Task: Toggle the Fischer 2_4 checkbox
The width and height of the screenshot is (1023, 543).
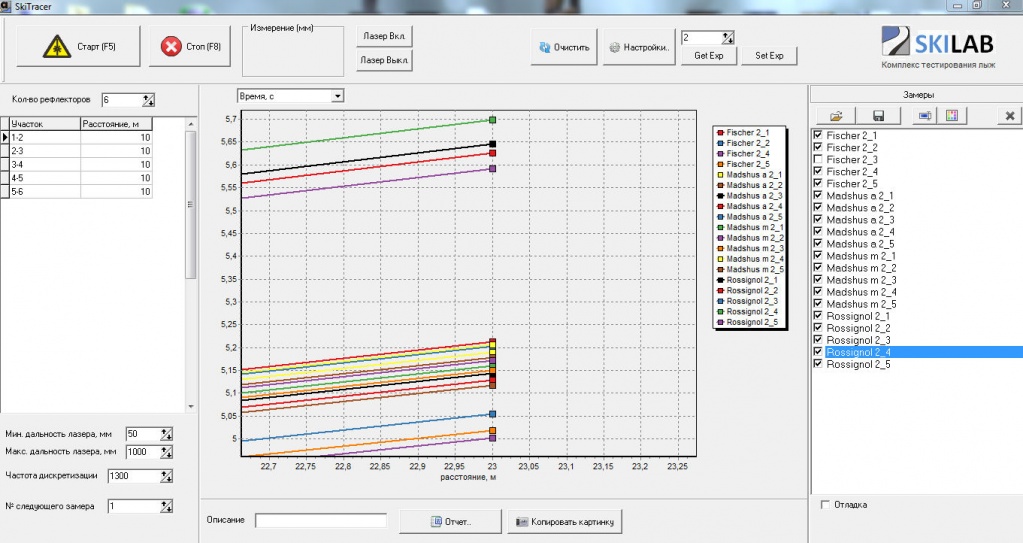Action: coord(817,171)
